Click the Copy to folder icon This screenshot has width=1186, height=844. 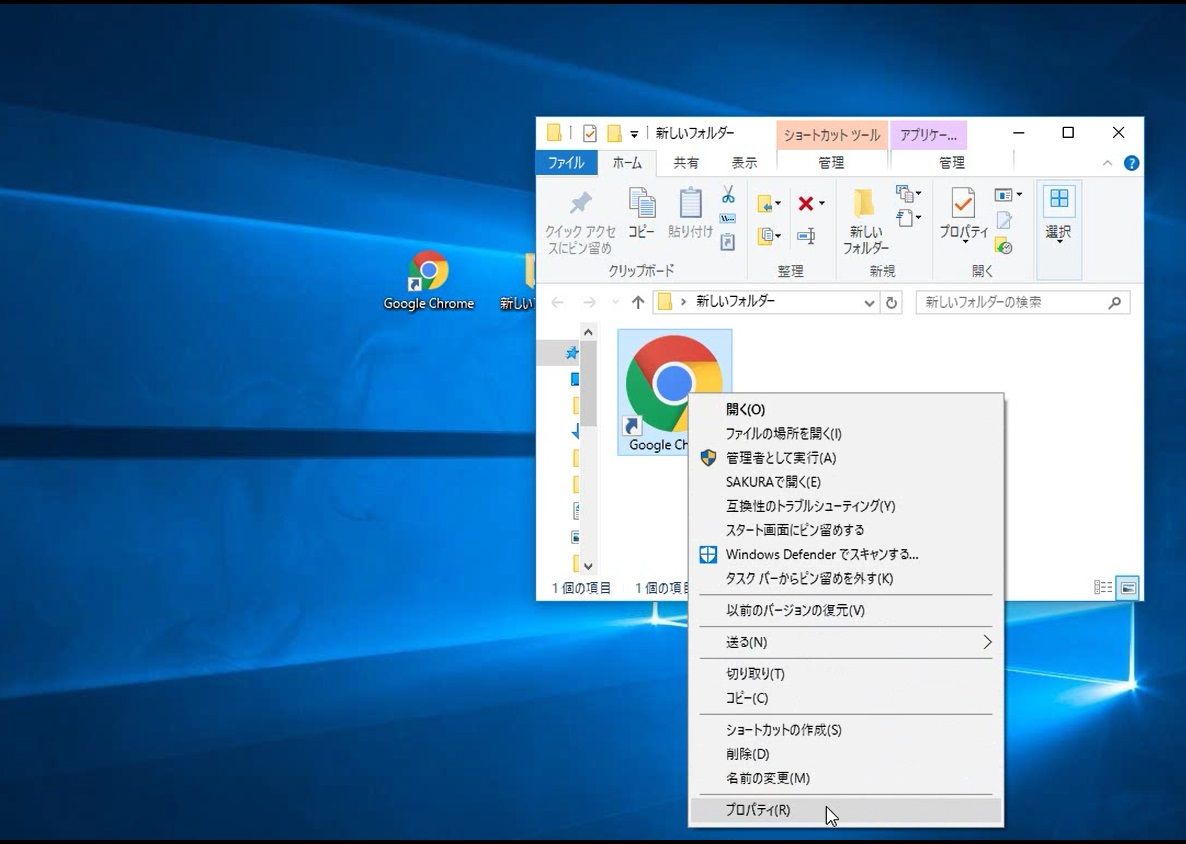[765, 236]
